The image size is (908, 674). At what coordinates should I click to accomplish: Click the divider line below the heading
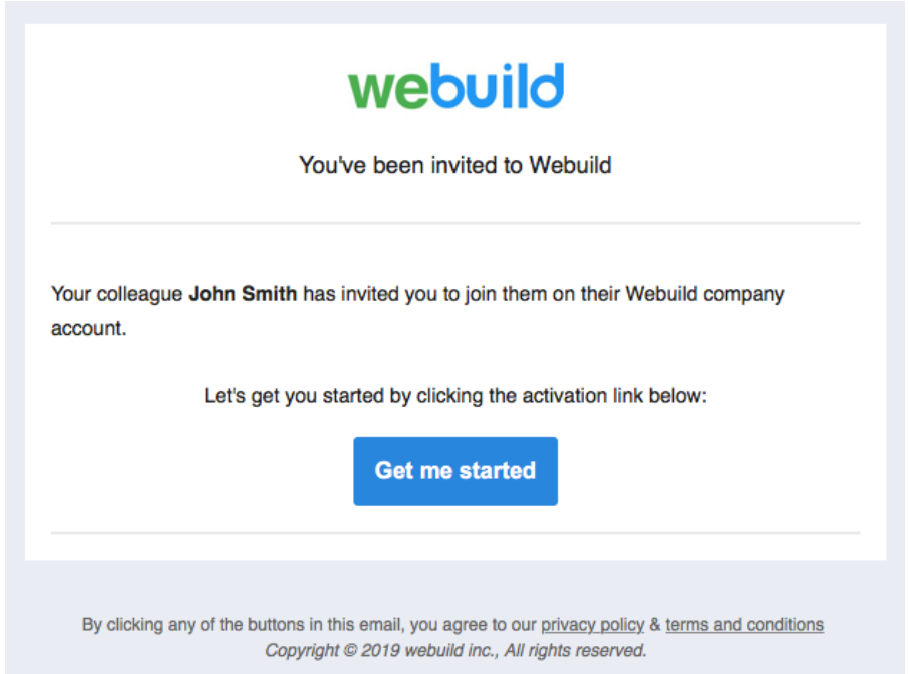click(455, 222)
